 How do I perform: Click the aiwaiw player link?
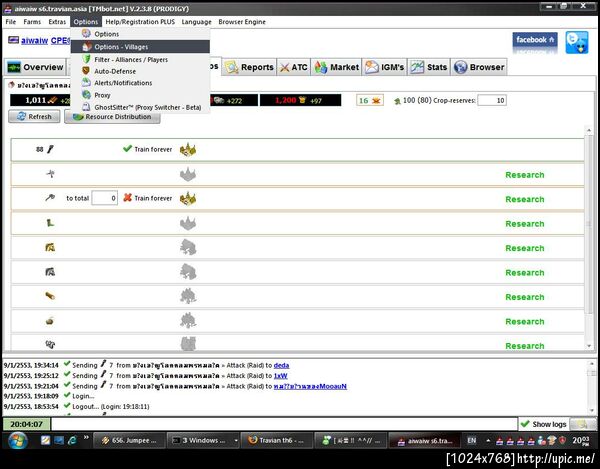[34, 40]
